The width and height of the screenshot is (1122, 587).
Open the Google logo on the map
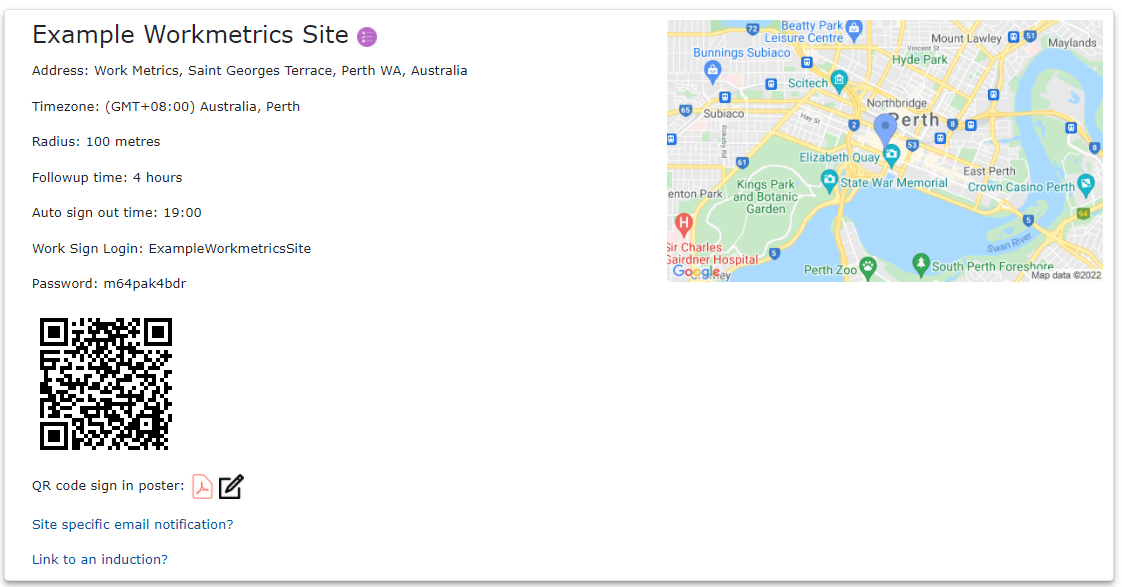[696, 272]
